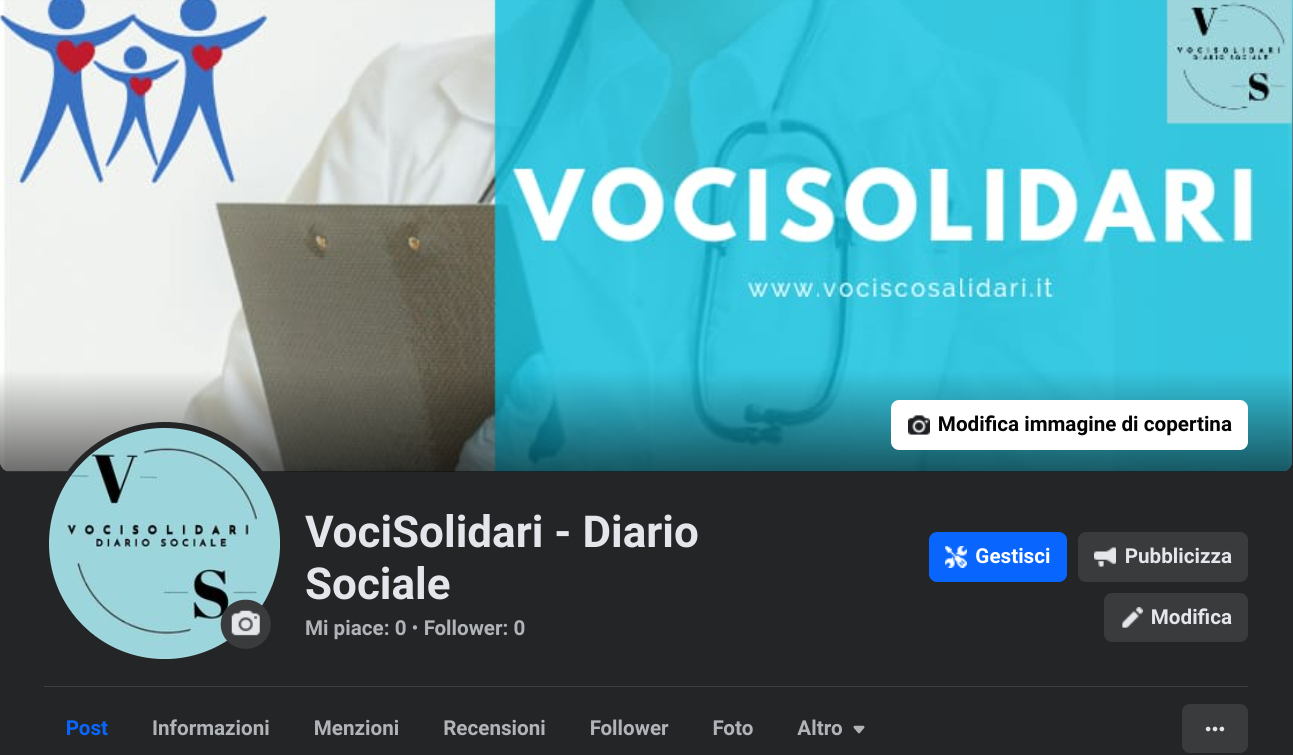
Task: Expand the Altro dropdown menu
Action: pos(831,728)
